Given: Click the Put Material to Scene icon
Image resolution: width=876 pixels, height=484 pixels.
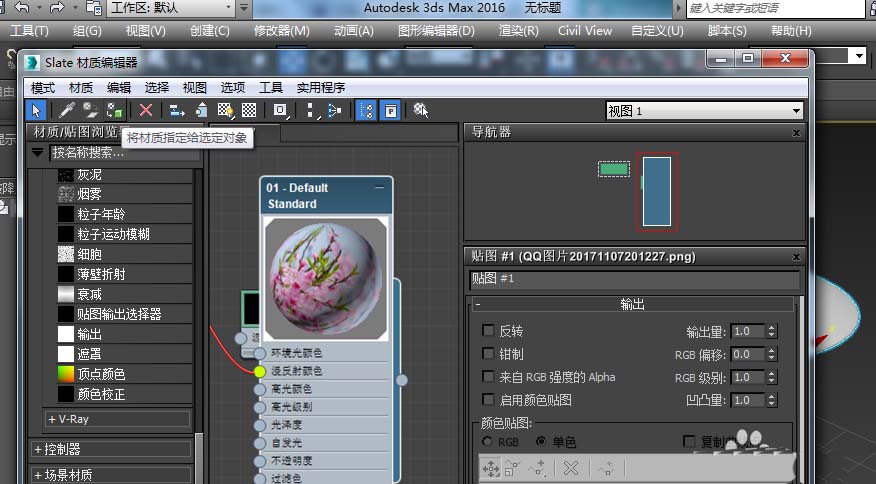Looking at the screenshot, I should pos(90,111).
